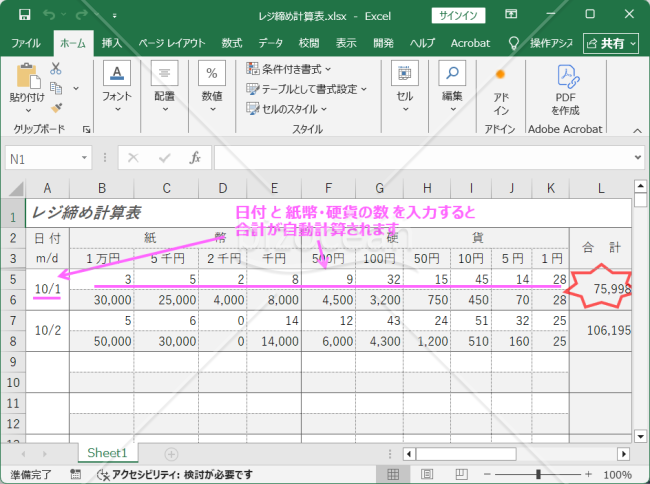This screenshot has width=650, height=484.
Task: Click the Cut scissors icon
Action: point(56,68)
